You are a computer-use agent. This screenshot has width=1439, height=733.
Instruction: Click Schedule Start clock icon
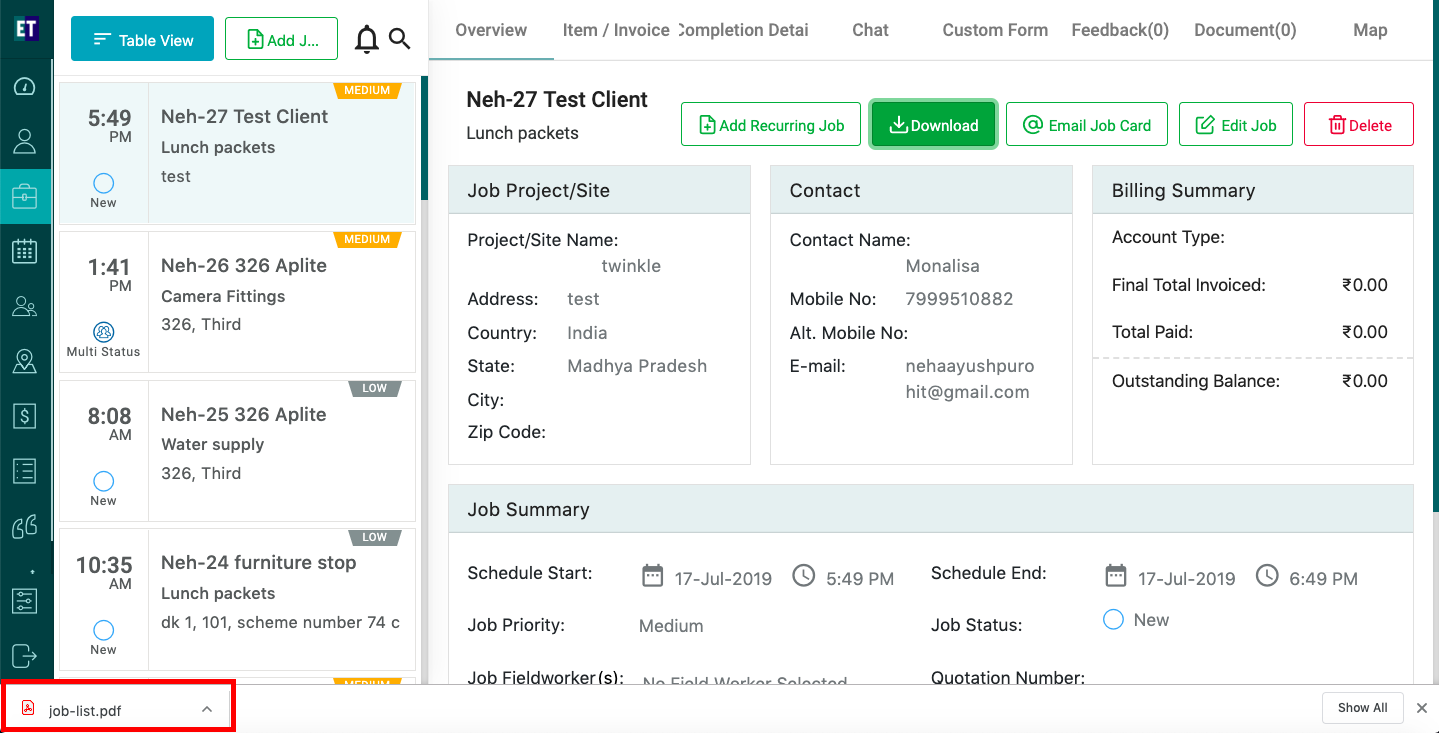tap(803, 575)
